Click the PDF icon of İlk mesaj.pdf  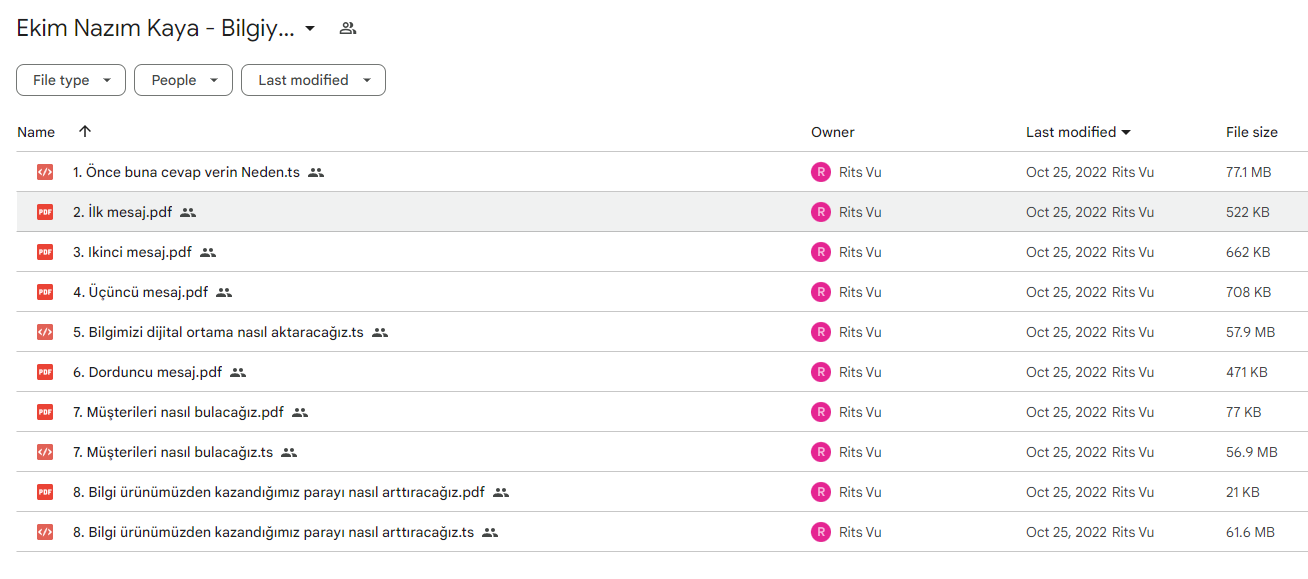click(x=45, y=212)
